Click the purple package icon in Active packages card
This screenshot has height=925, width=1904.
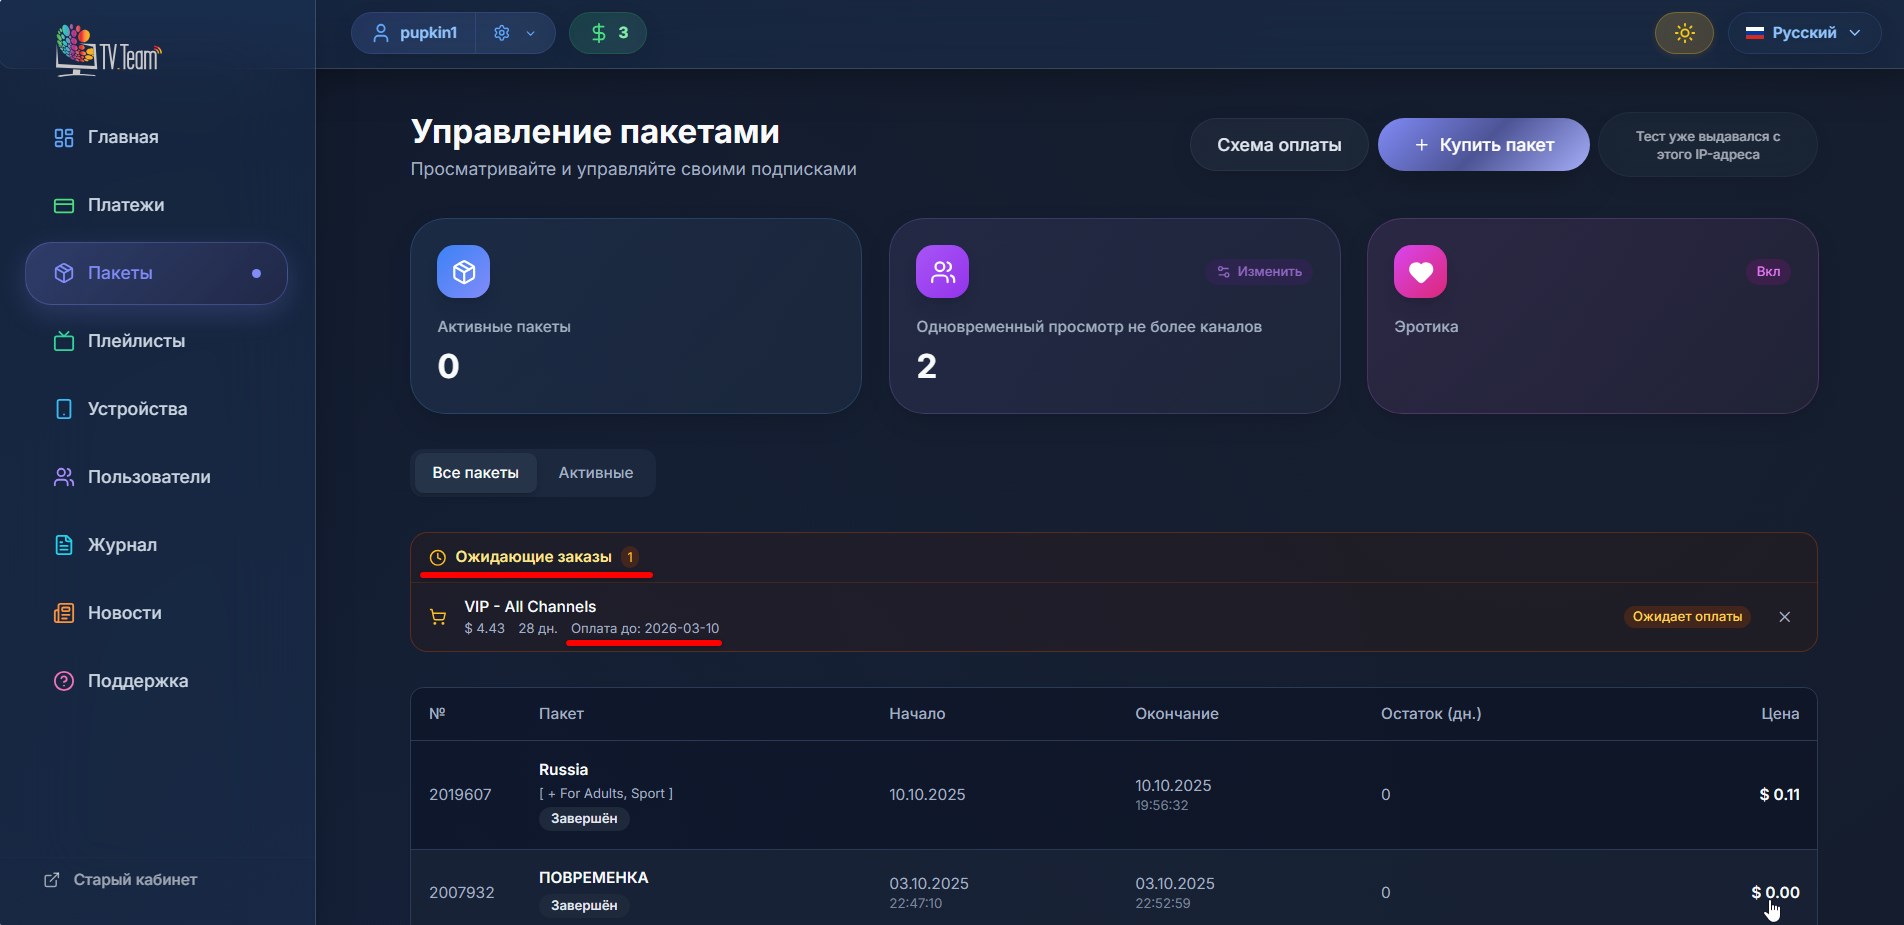[x=463, y=272]
